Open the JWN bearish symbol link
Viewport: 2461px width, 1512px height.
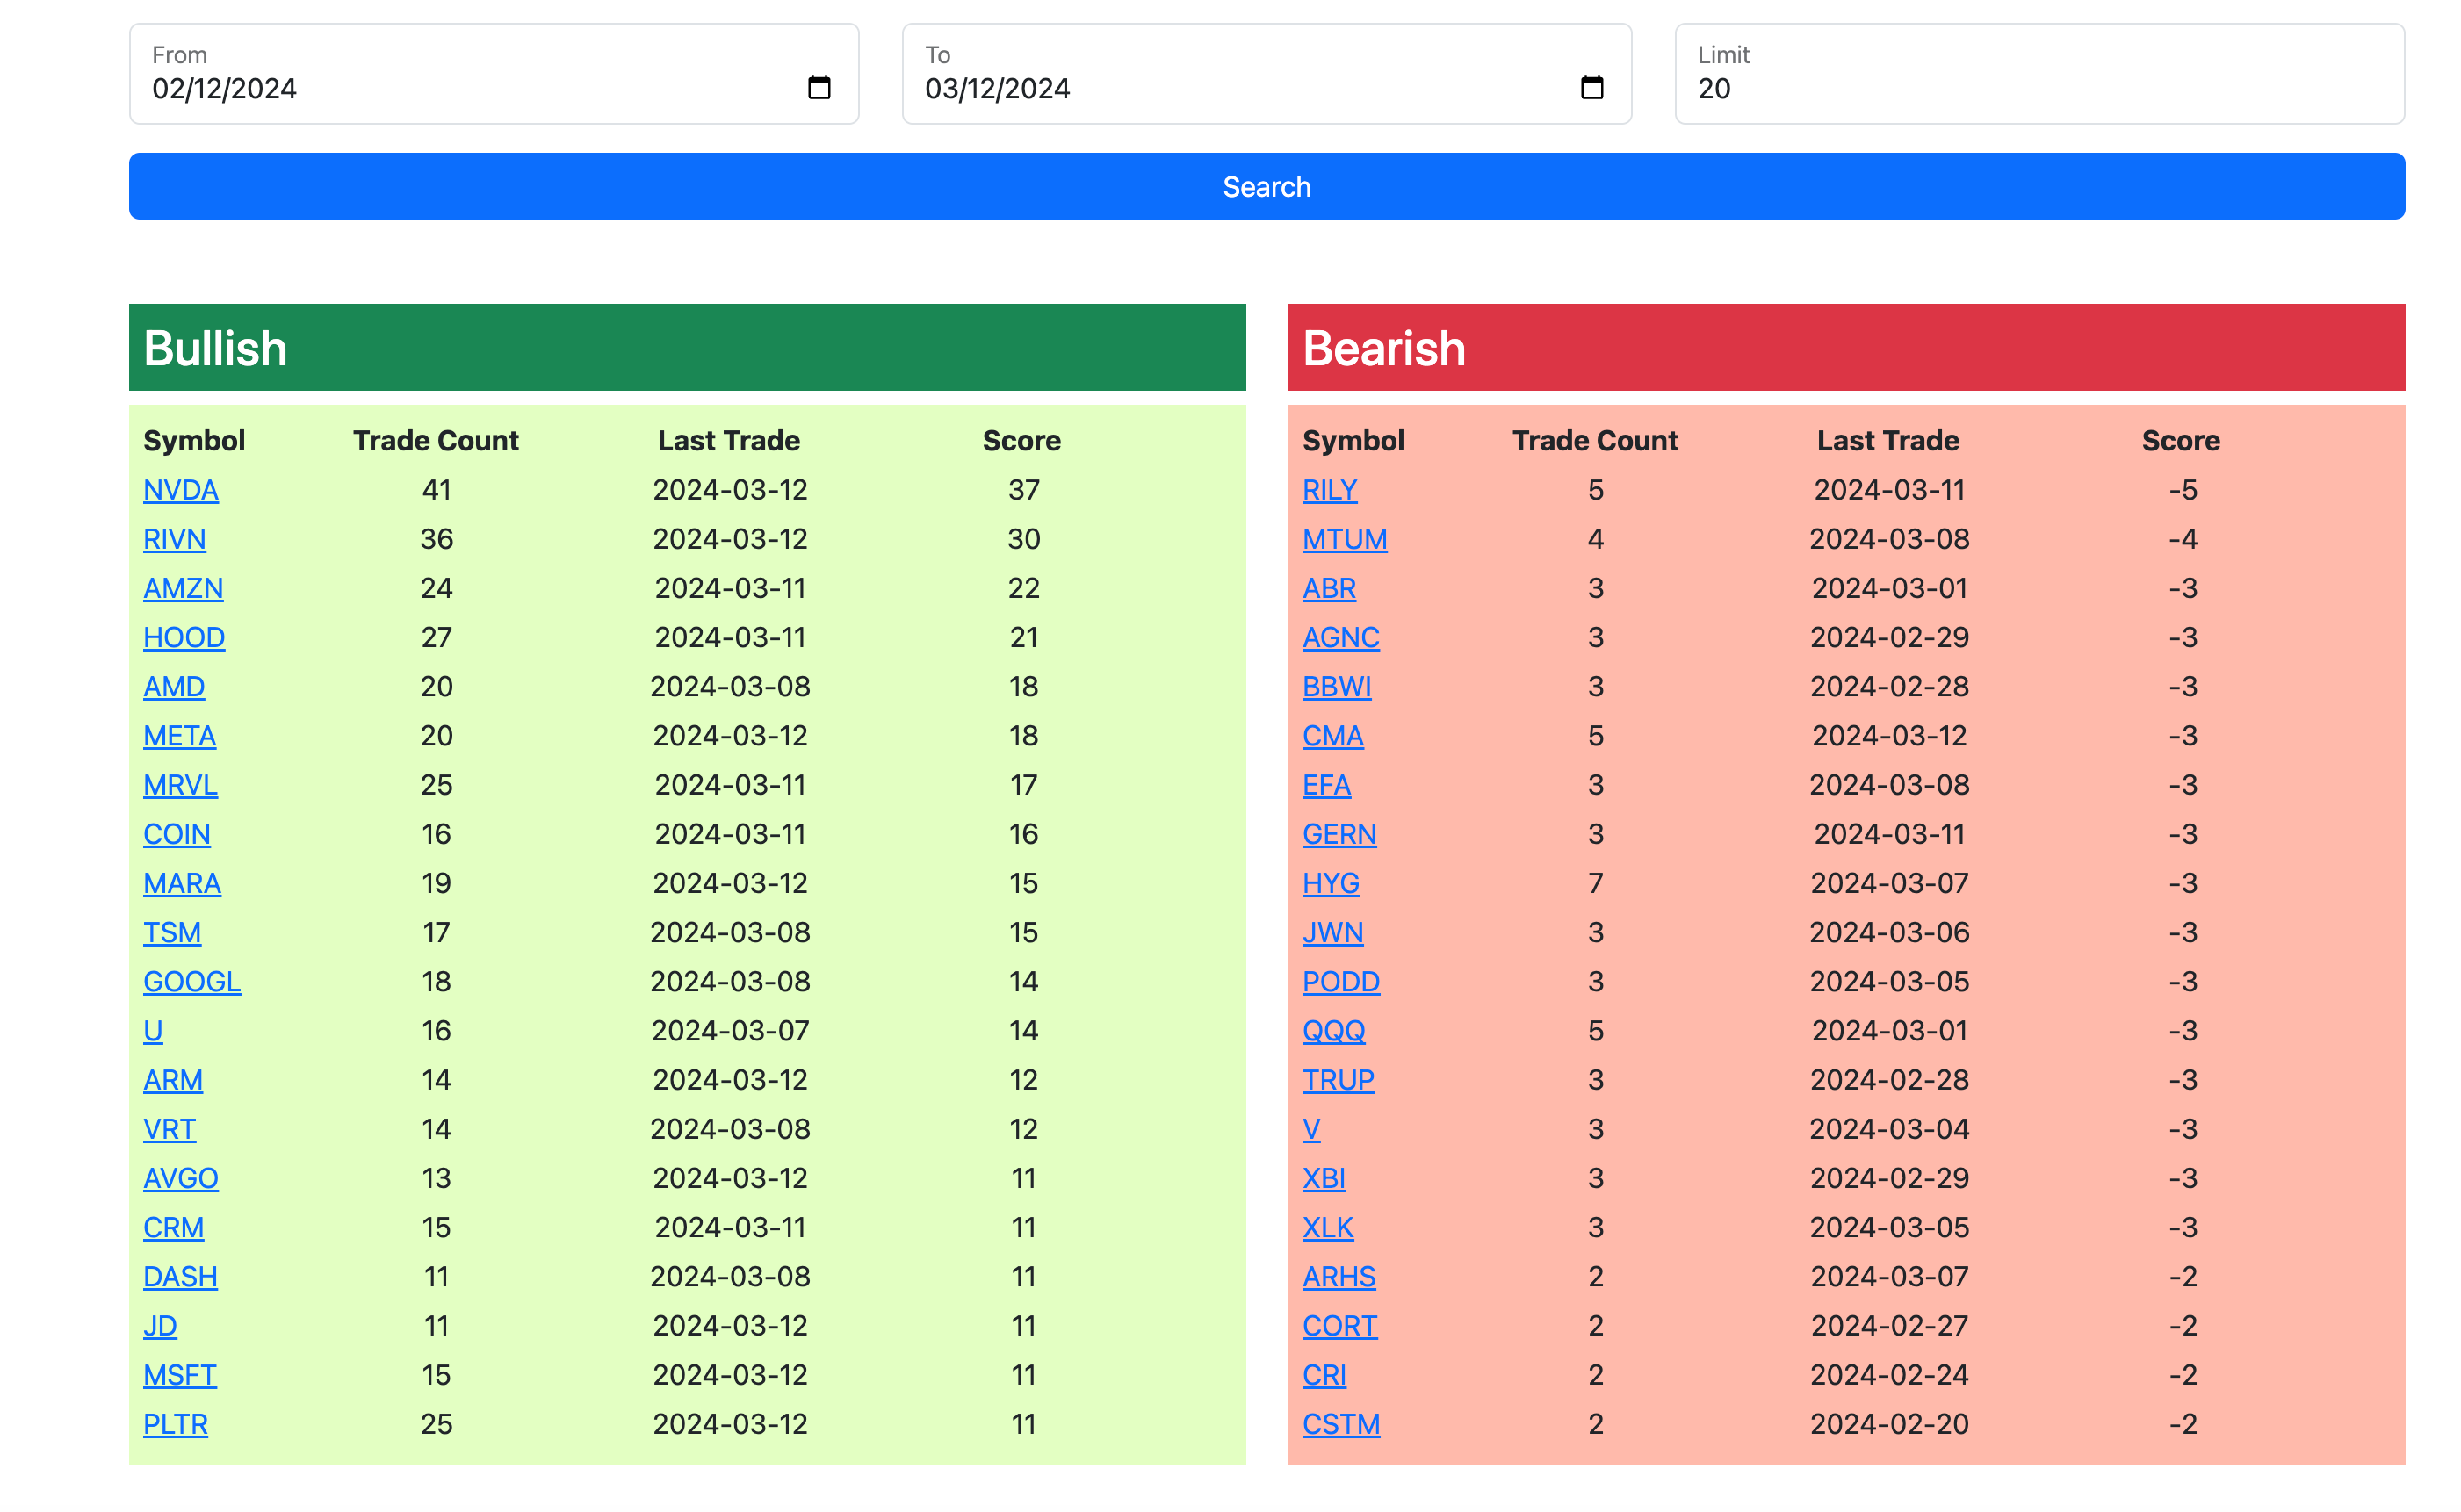(x=1333, y=932)
